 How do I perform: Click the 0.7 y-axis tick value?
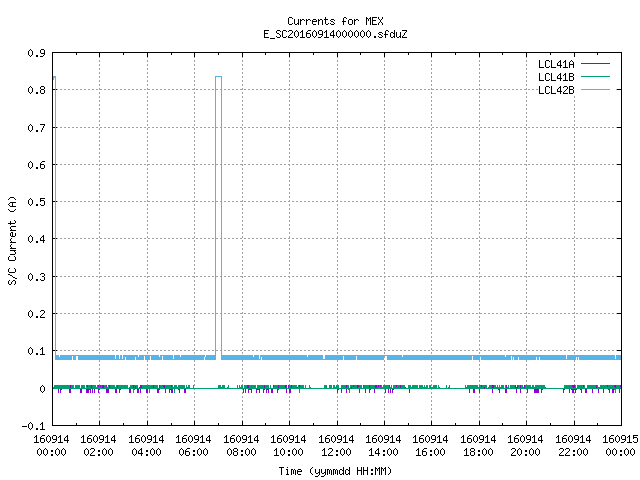pyautogui.click(x=36, y=128)
